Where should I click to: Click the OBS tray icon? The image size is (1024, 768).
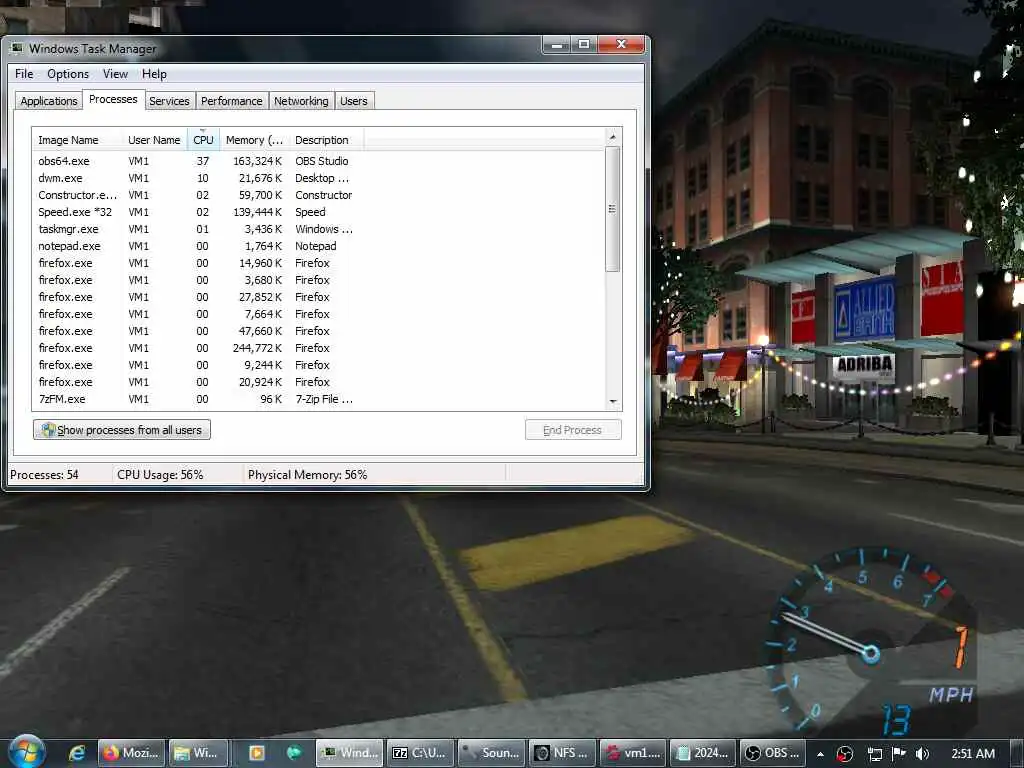coord(845,754)
